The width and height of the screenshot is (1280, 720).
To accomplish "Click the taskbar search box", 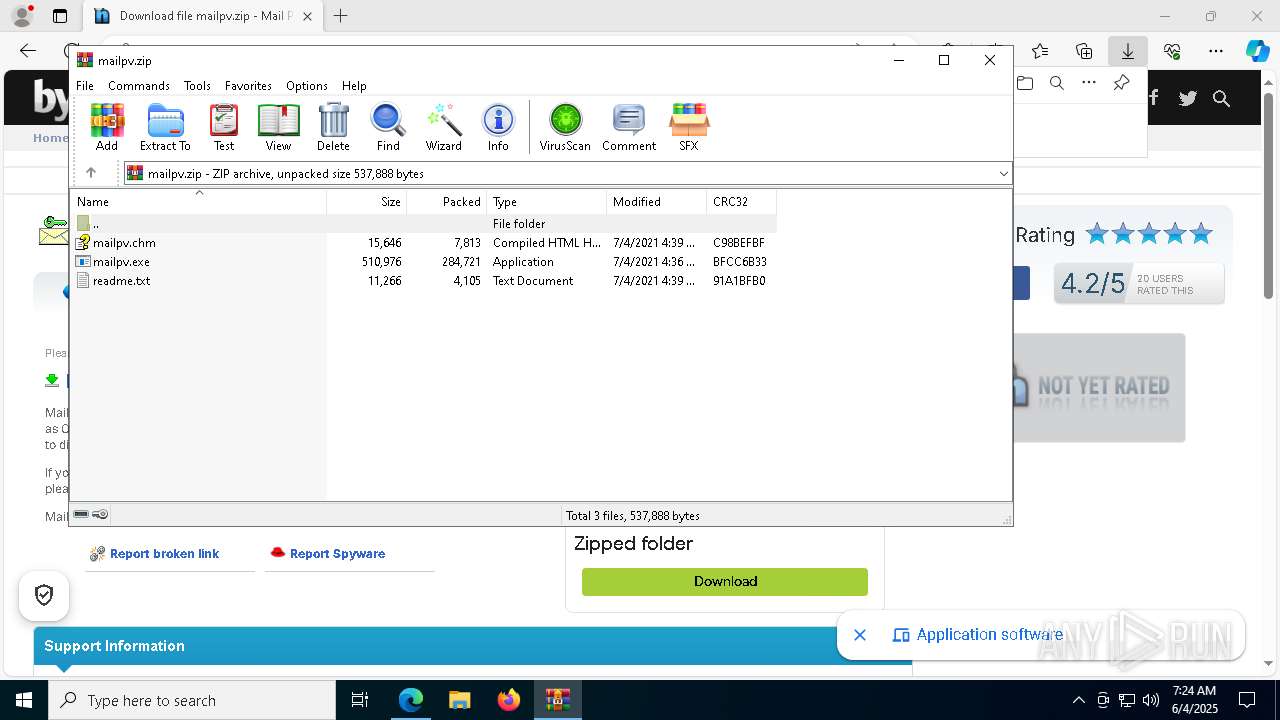I will coord(192,700).
